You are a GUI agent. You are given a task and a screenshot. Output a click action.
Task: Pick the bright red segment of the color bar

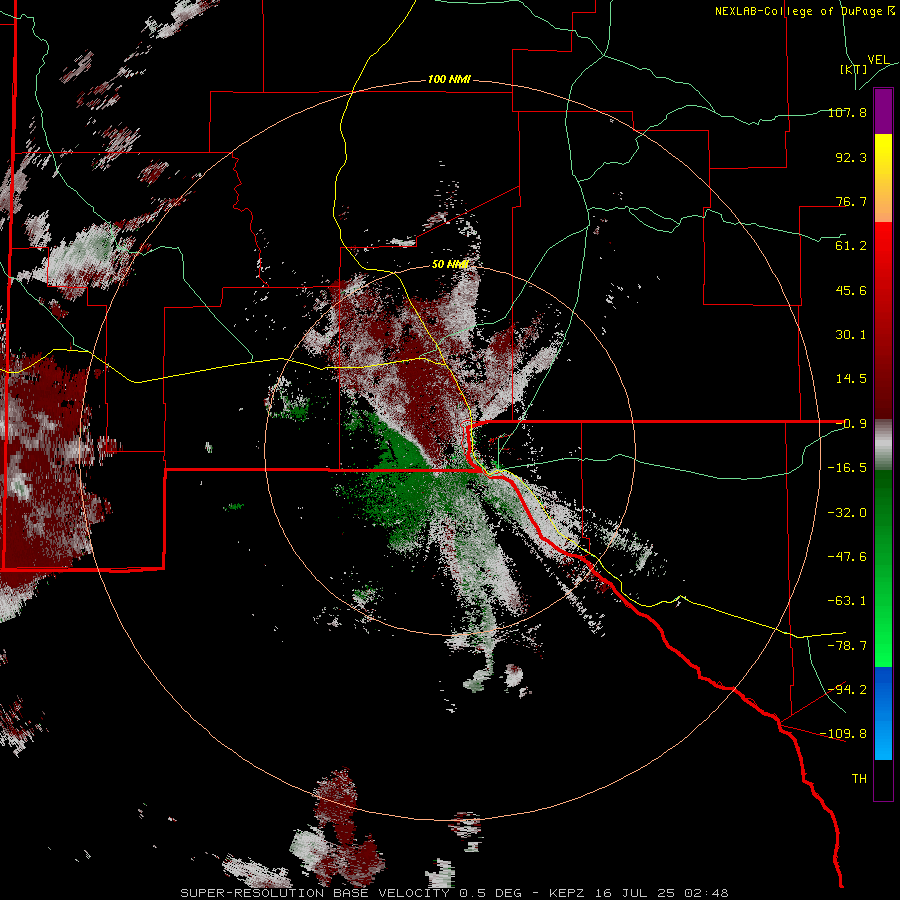[883, 253]
